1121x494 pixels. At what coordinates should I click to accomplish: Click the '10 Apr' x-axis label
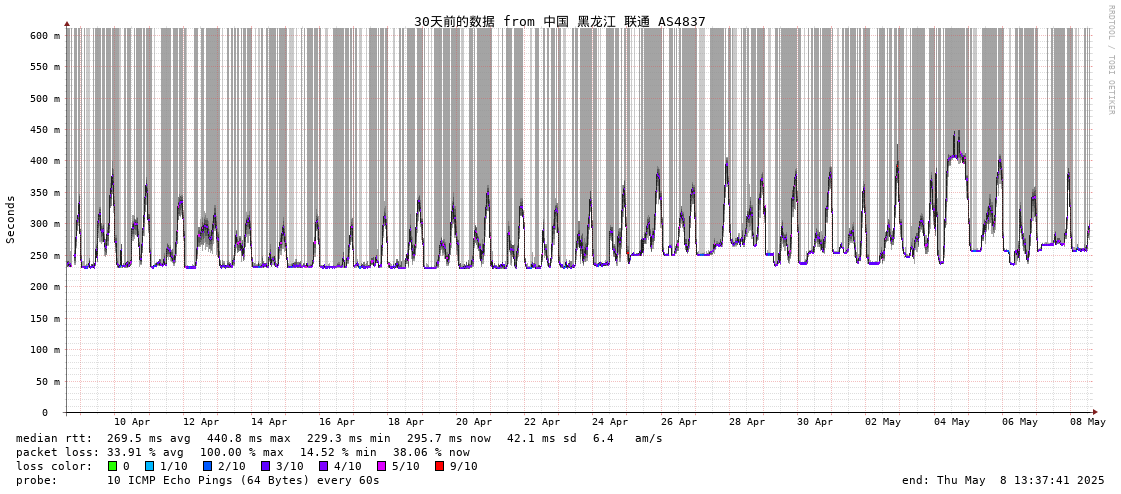(x=132, y=422)
